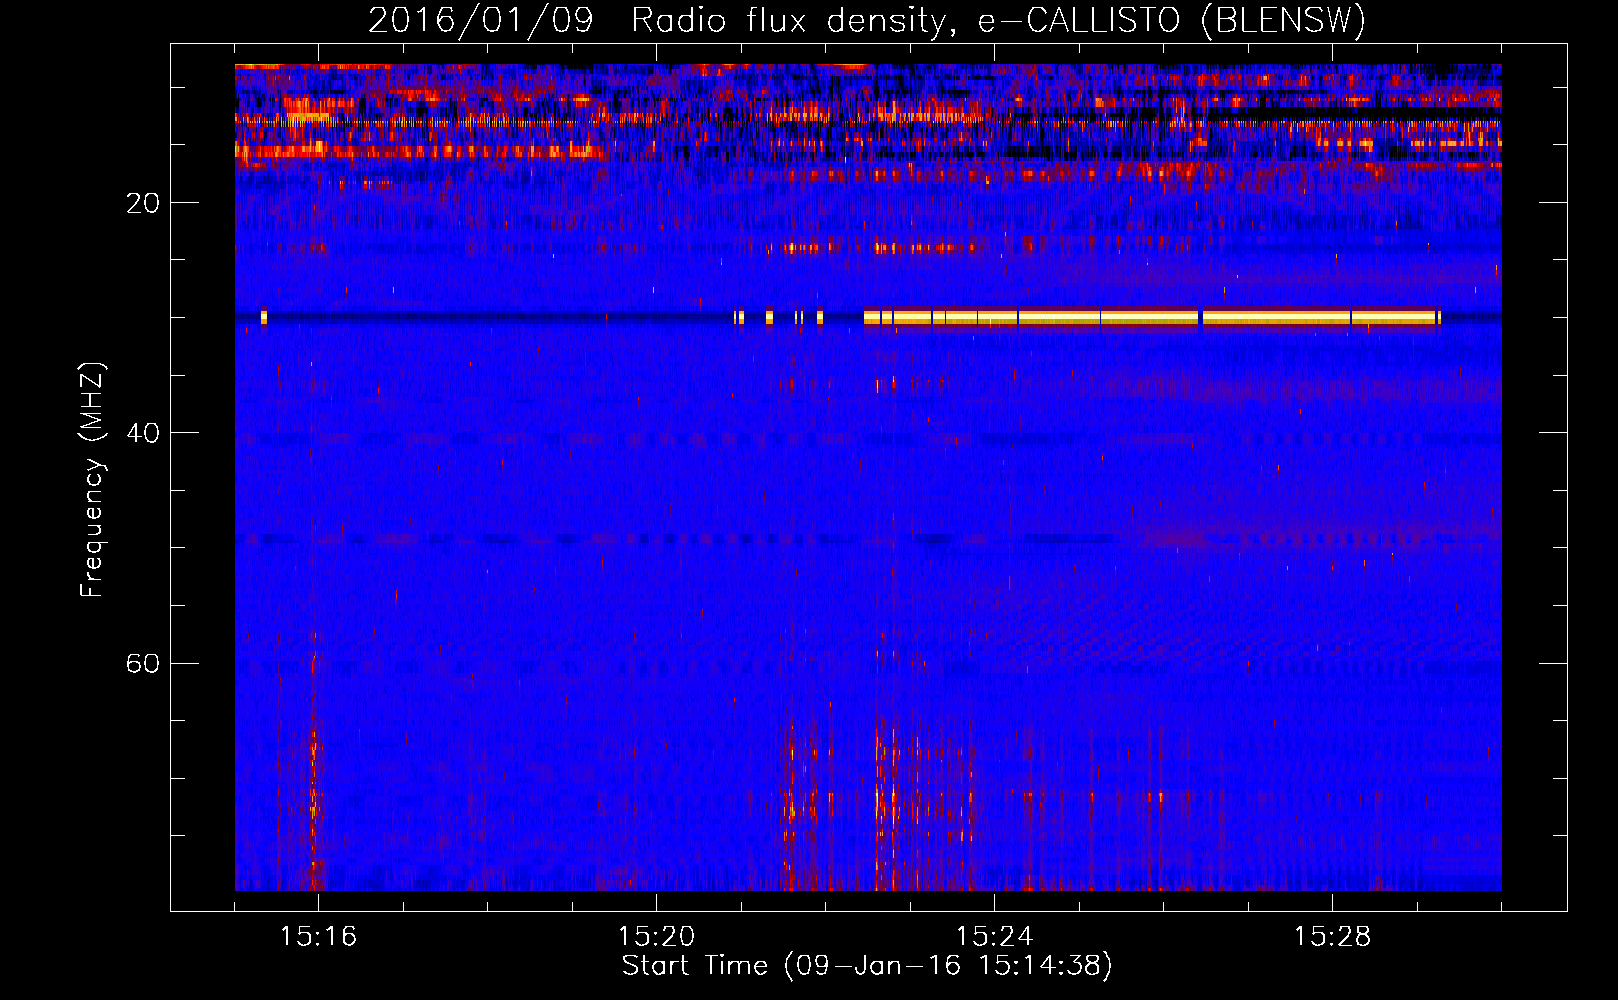The height and width of the screenshot is (1000, 1618).
Task: Click the long bright yellow band near 30 MHz
Action: click(1151, 318)
